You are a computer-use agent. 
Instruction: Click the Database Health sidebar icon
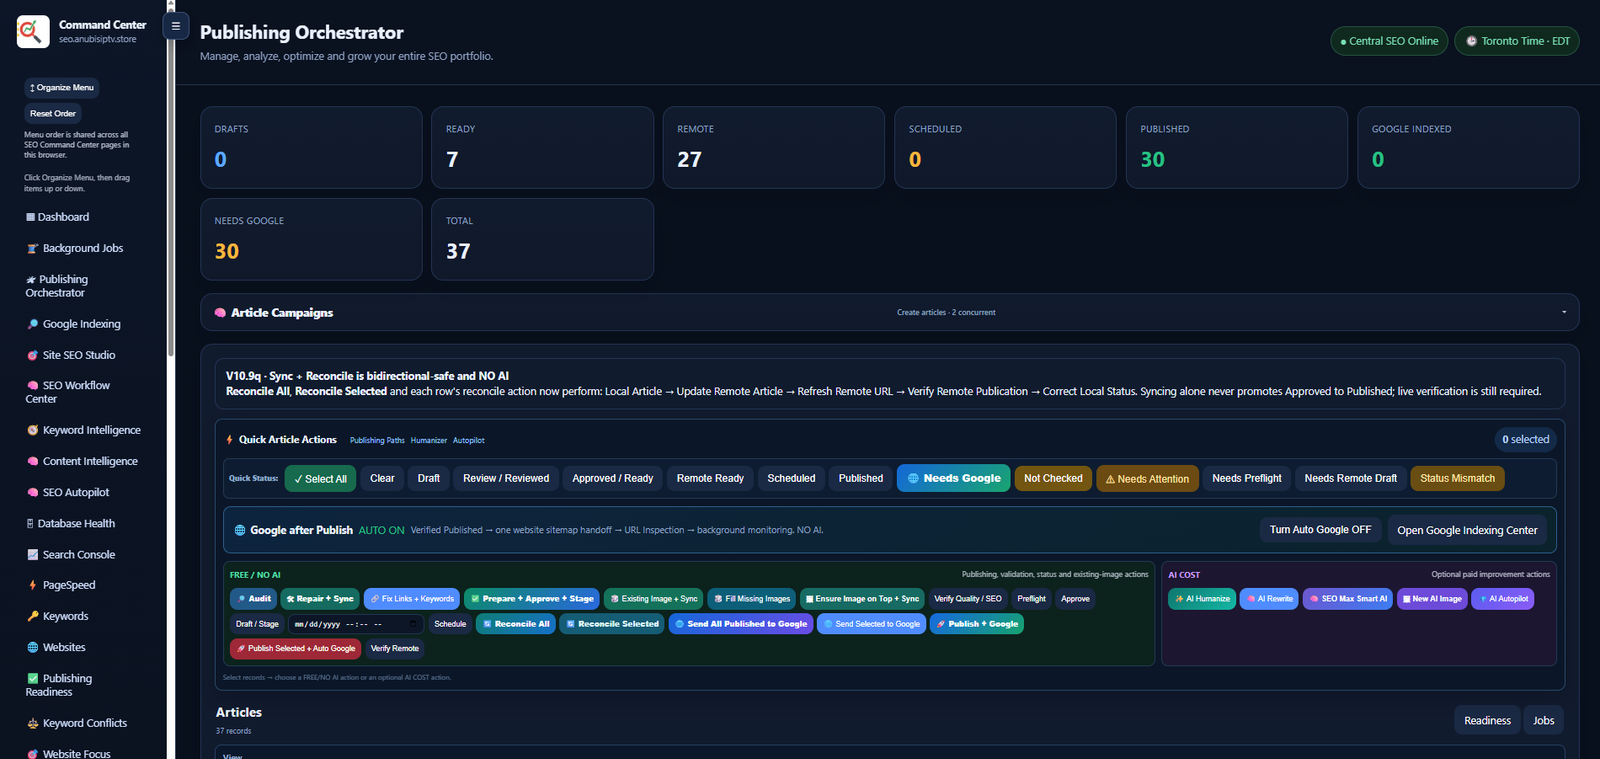[x=30, y=523]
